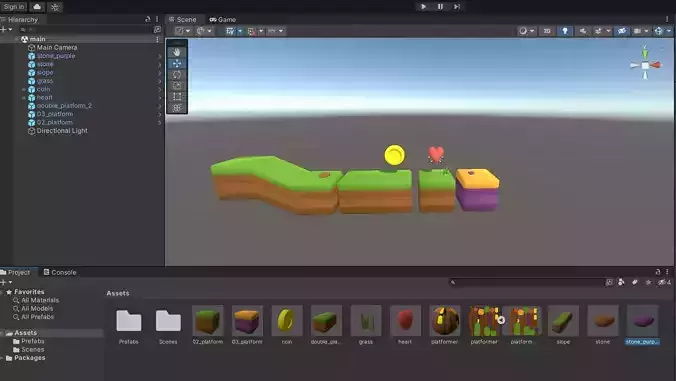
Task: Select All Materials under Favorites
Action: click(40, 300)
